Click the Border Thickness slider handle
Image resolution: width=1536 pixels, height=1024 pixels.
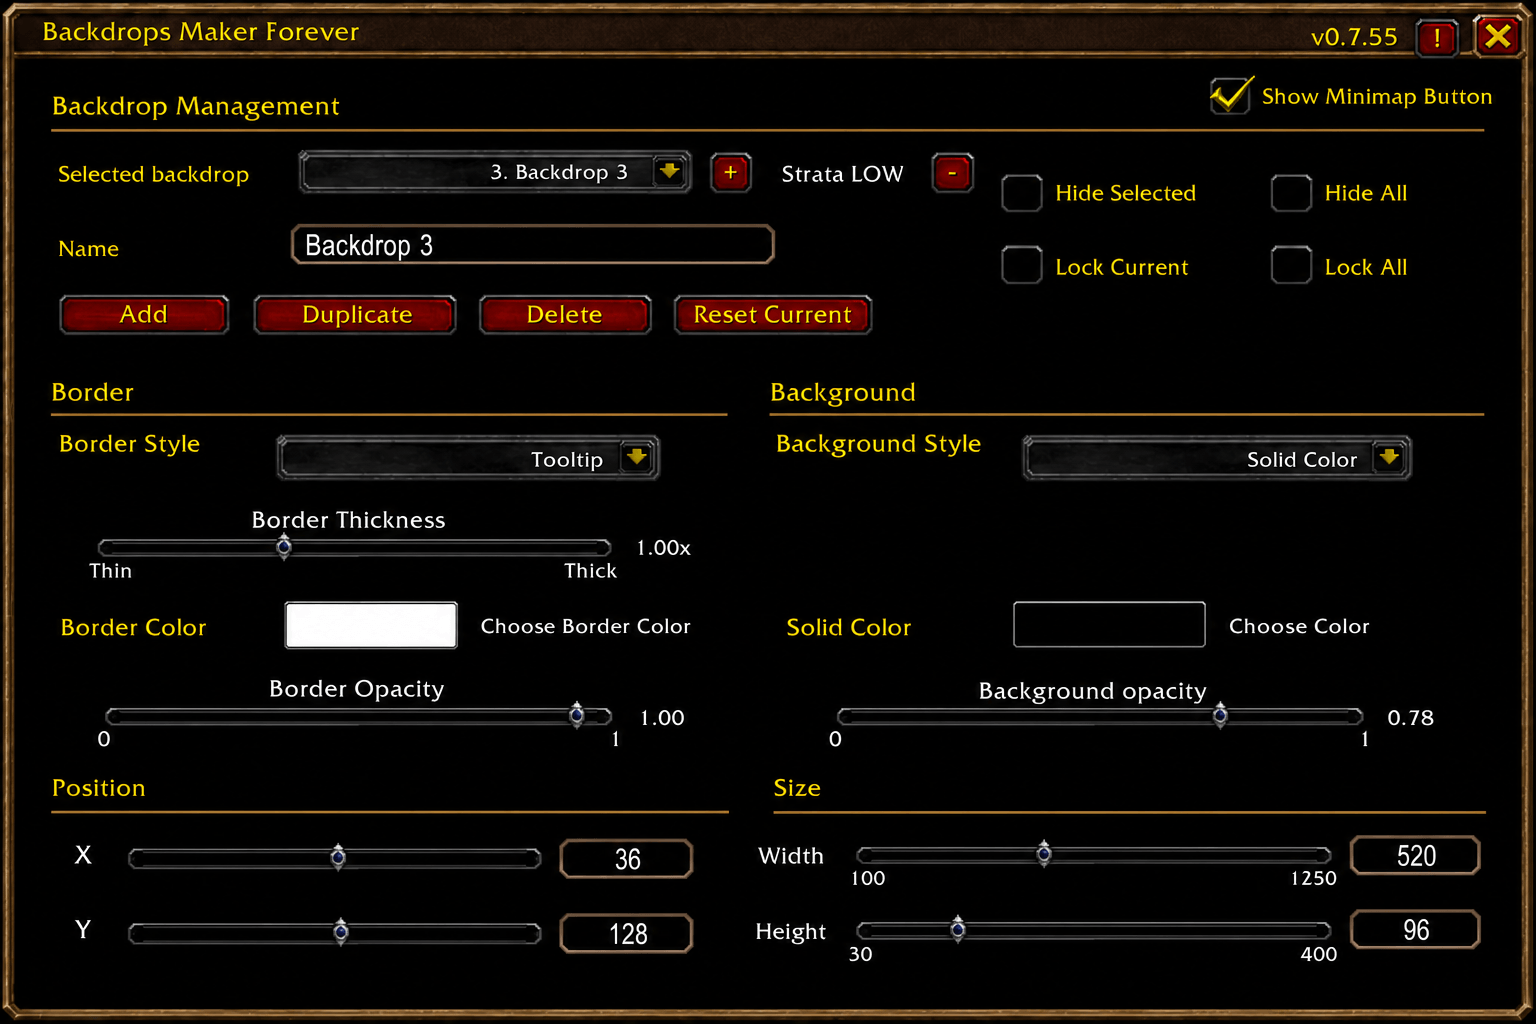click(284, 546)
